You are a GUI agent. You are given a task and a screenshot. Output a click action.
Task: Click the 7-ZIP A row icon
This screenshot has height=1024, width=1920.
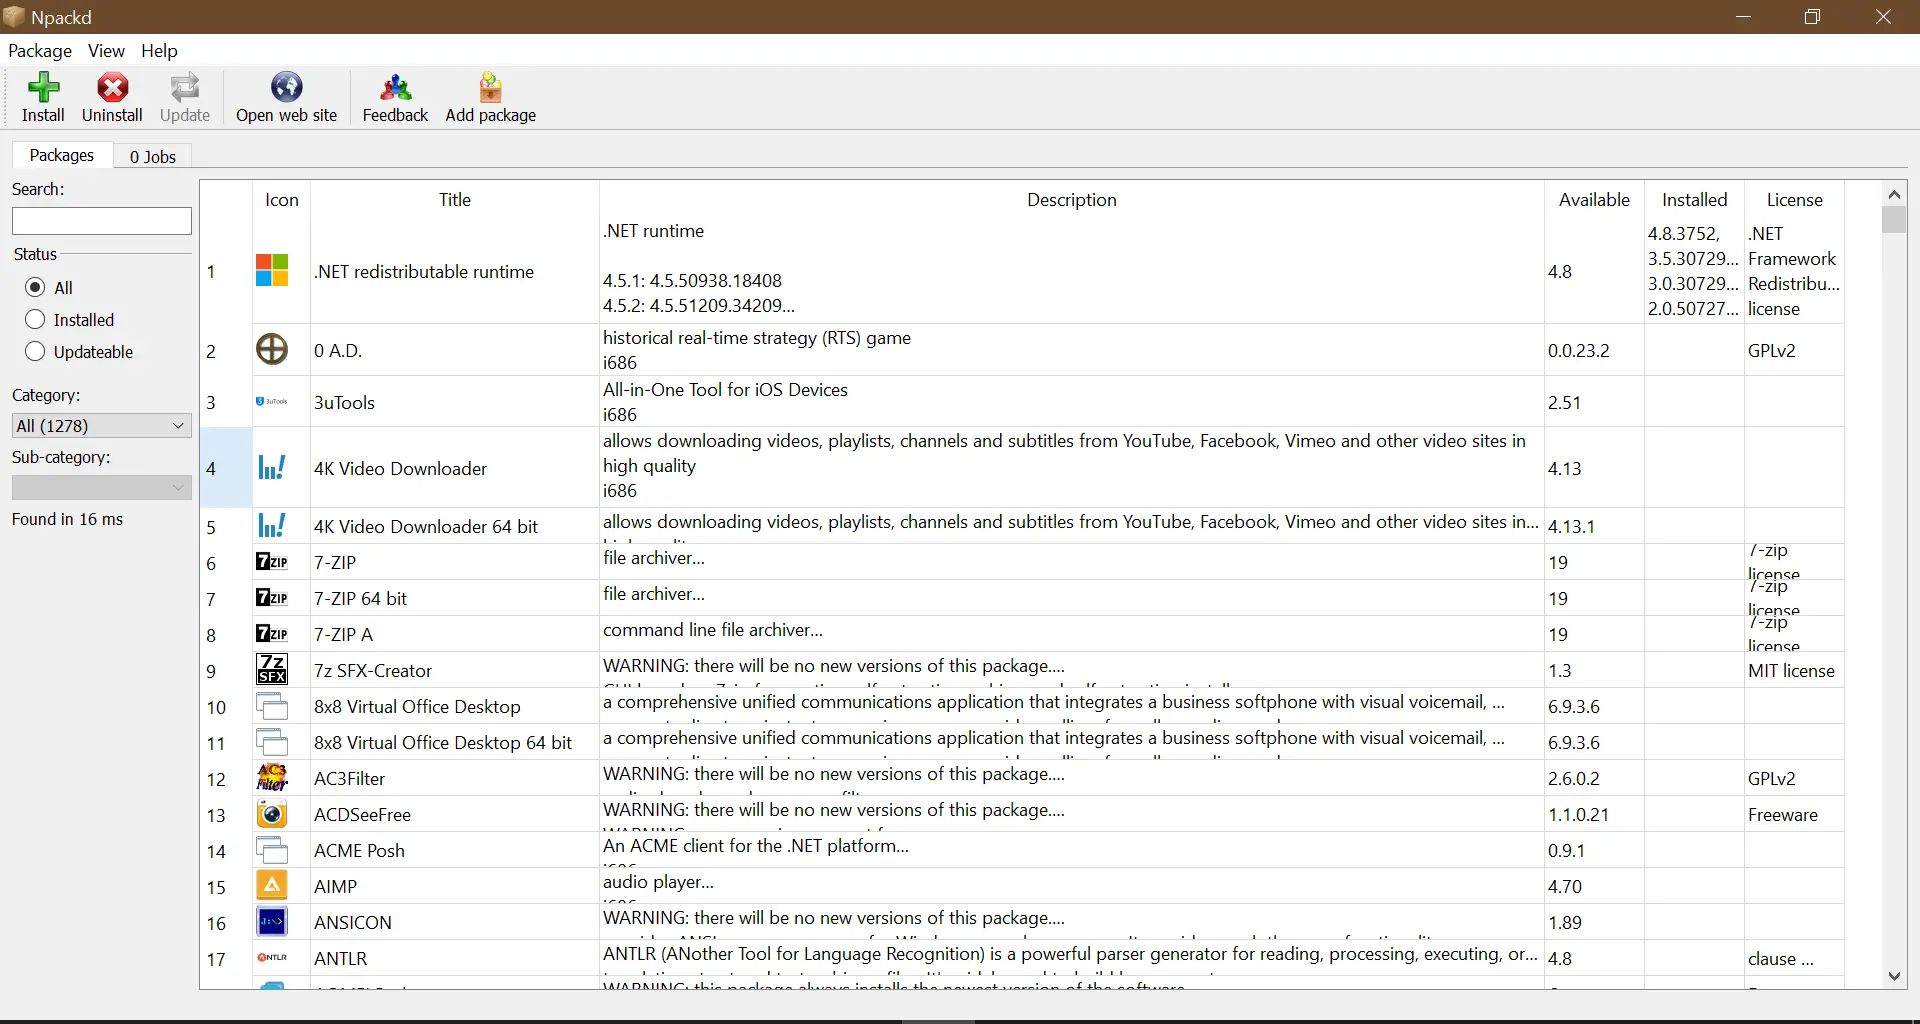[272, 634]
